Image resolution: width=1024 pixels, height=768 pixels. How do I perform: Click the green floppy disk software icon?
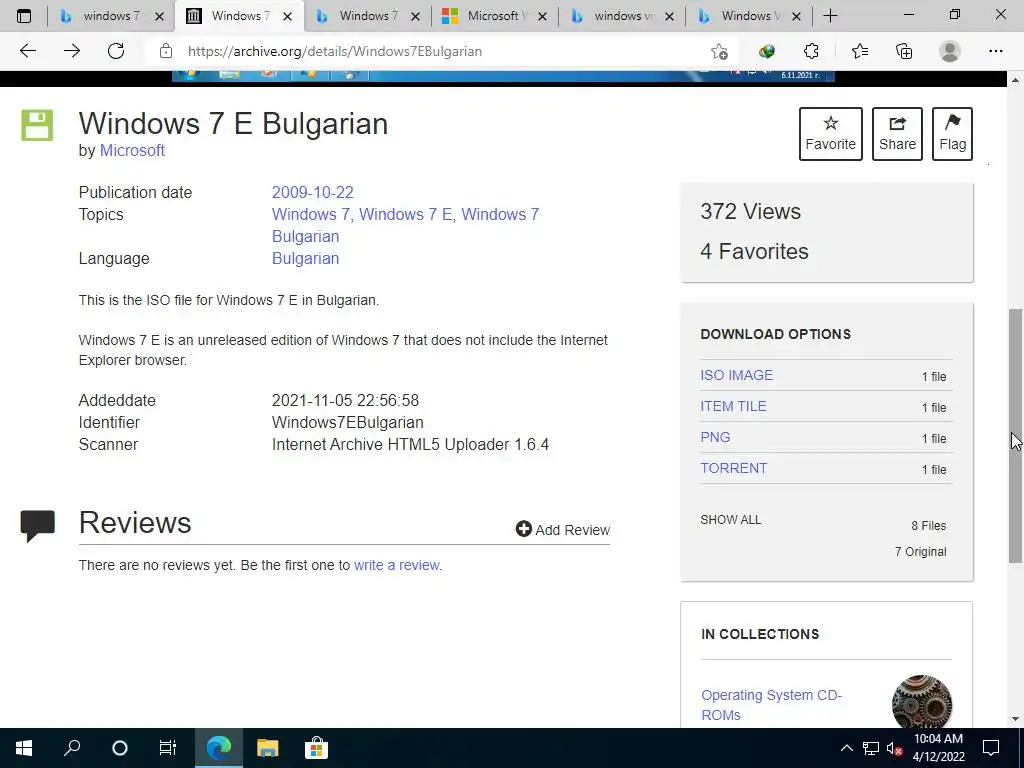(37, 125)
